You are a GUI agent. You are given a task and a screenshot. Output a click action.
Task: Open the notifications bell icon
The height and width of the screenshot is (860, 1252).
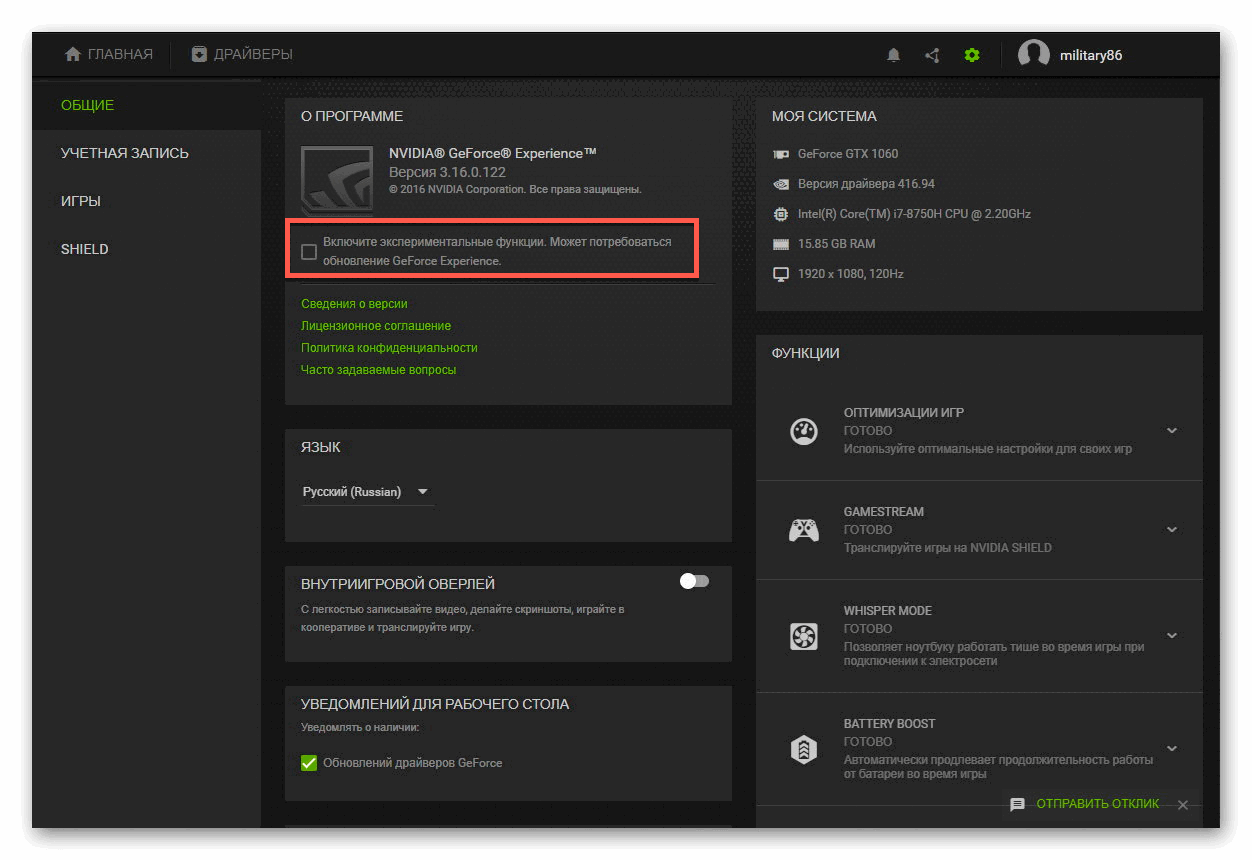pyautogui.click(x=894, y=56)
